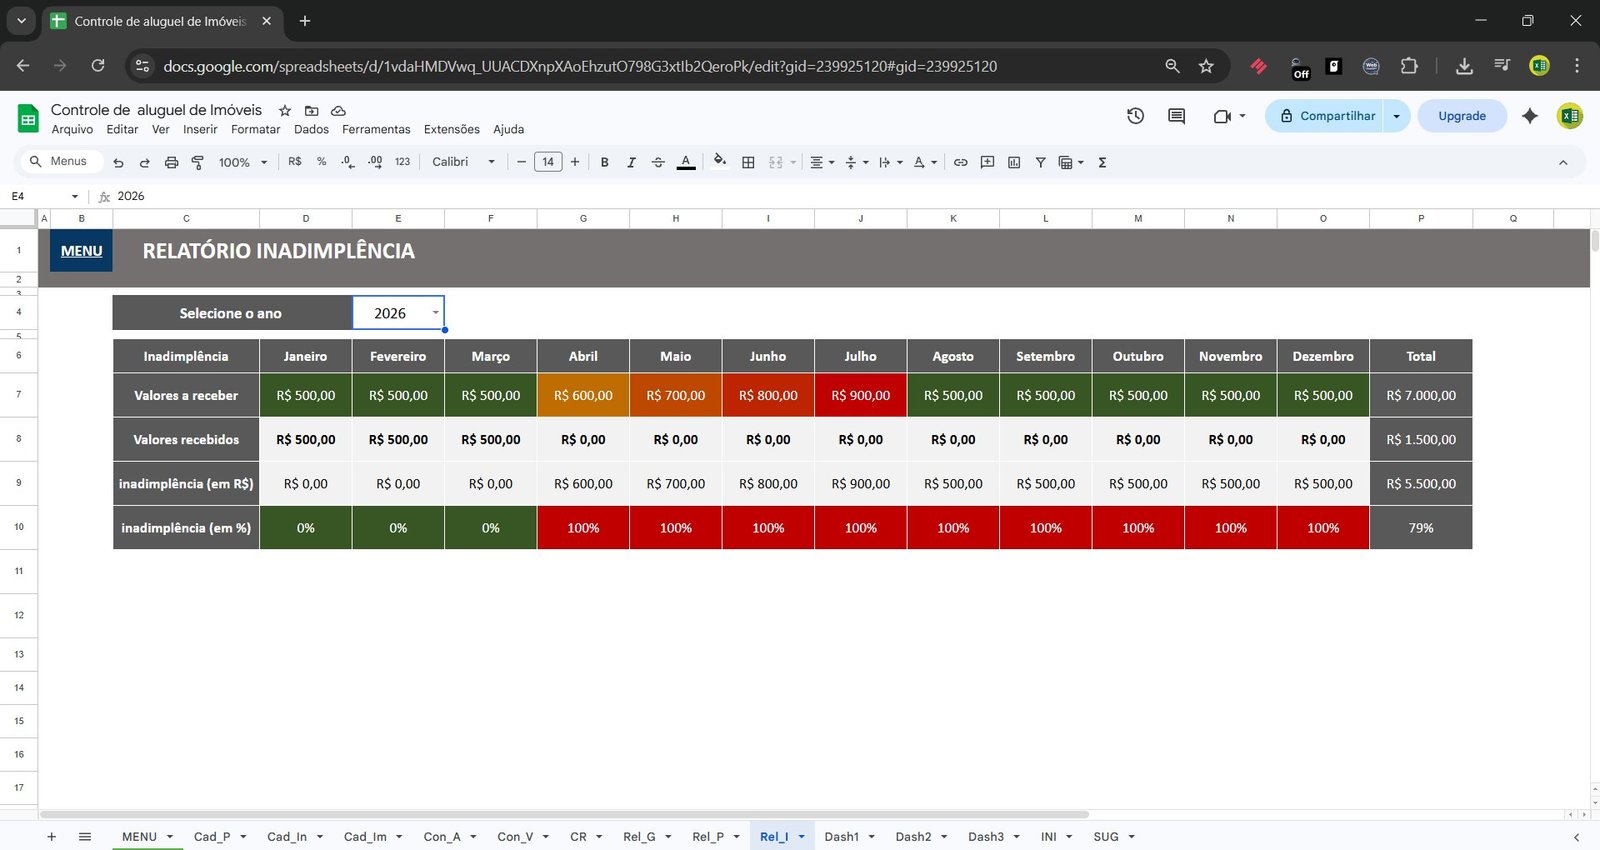Screen dimensions: 1600x850
Task: Click the MENU link in header
Action: click(81, 251)
